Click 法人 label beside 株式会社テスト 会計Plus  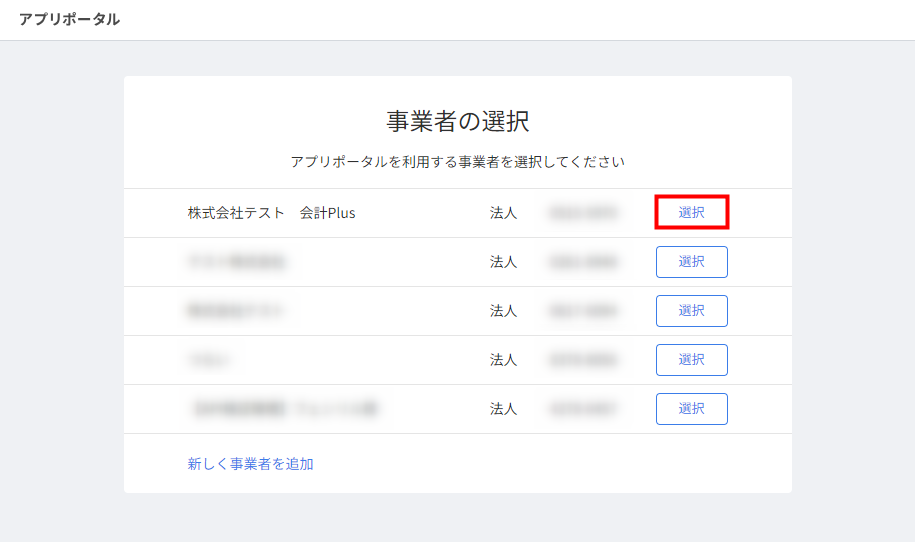pos(503,213)
